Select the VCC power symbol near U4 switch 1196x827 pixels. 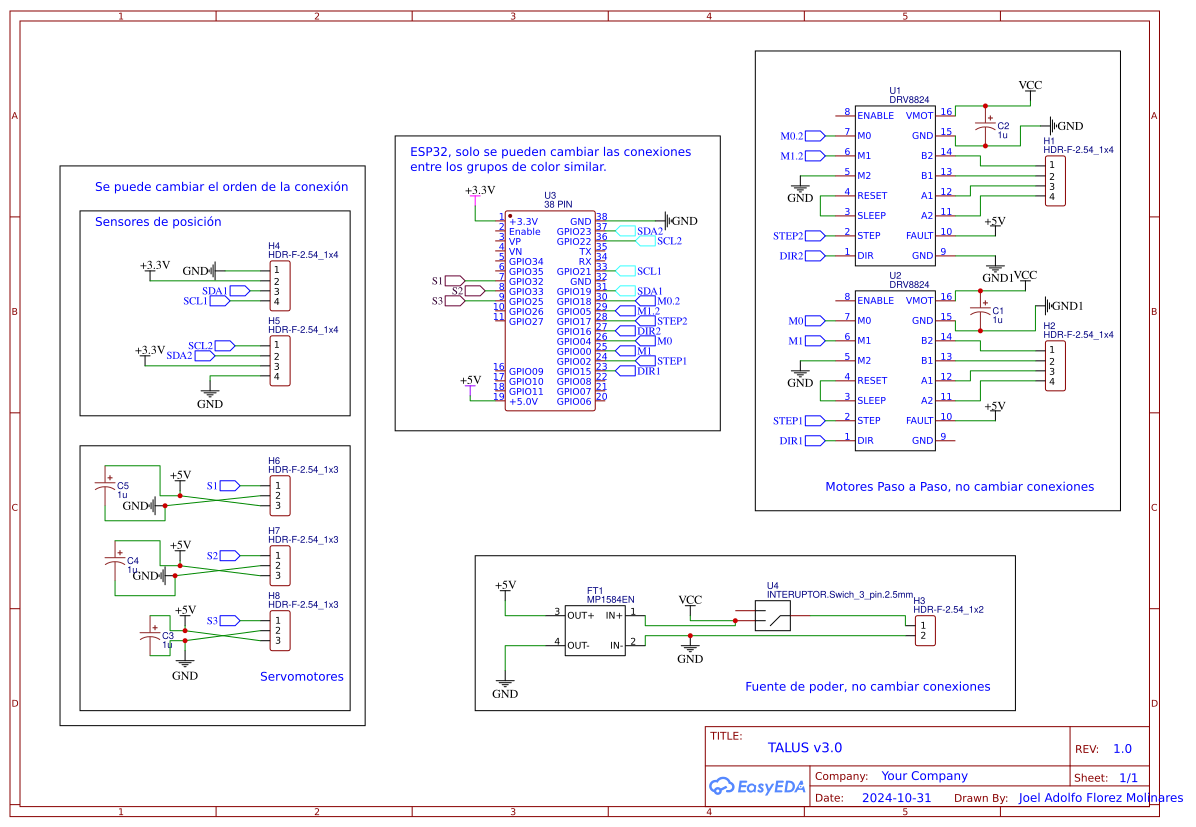[690, 602]
